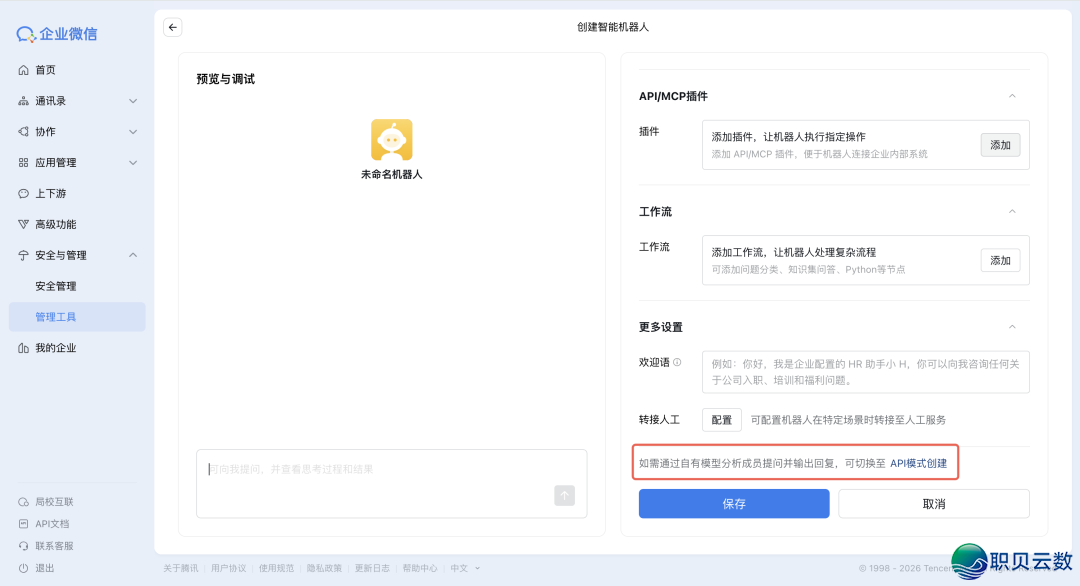The image size is (1080, 586).
Task: Select the 通讯录 contacts icon
Action: [x=22, y=100]
